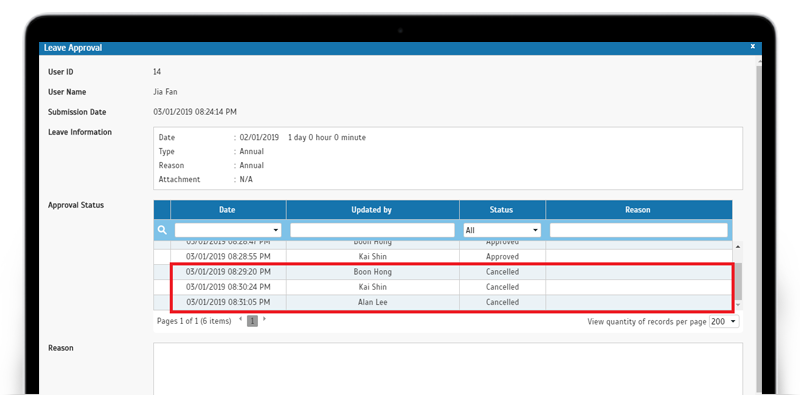Click the submission date 03/01/2019 08:24:14 PM
Viewport: 800px width, 395px height.
[x=195, y=112]
